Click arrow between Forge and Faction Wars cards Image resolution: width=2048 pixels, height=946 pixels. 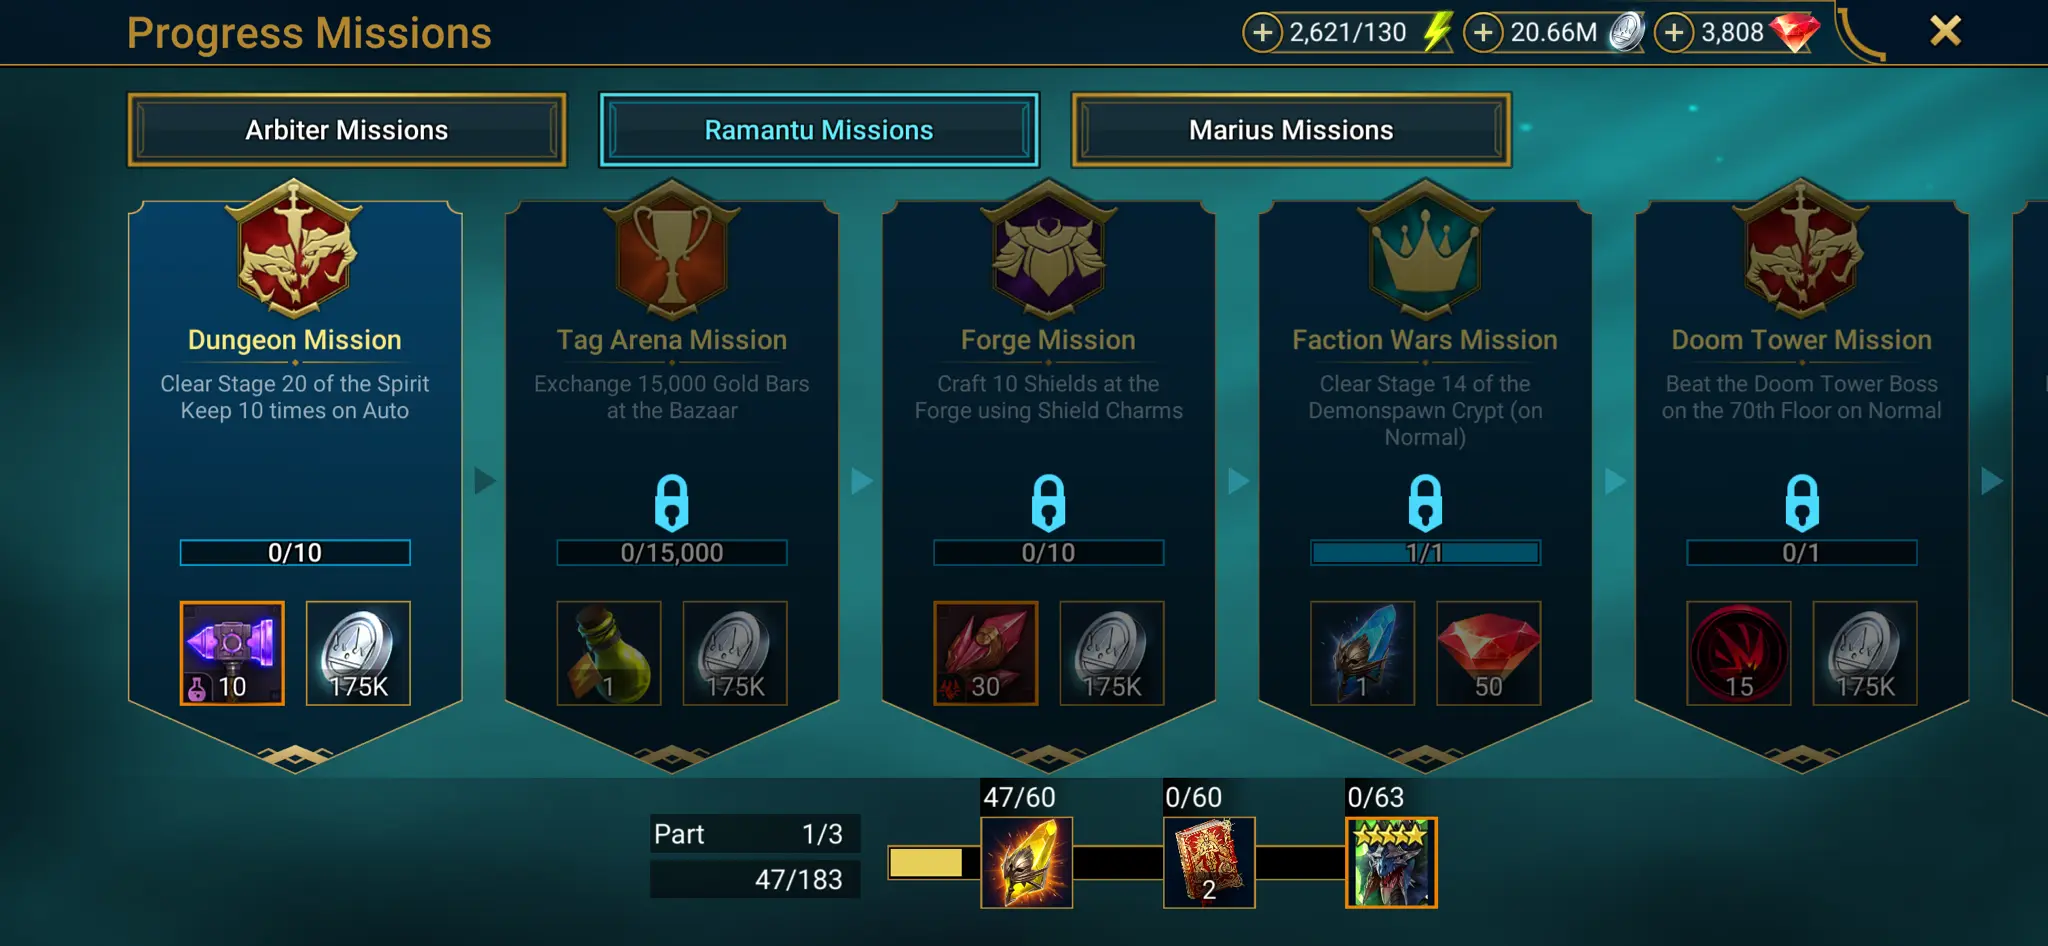(x=1238, y=481)
